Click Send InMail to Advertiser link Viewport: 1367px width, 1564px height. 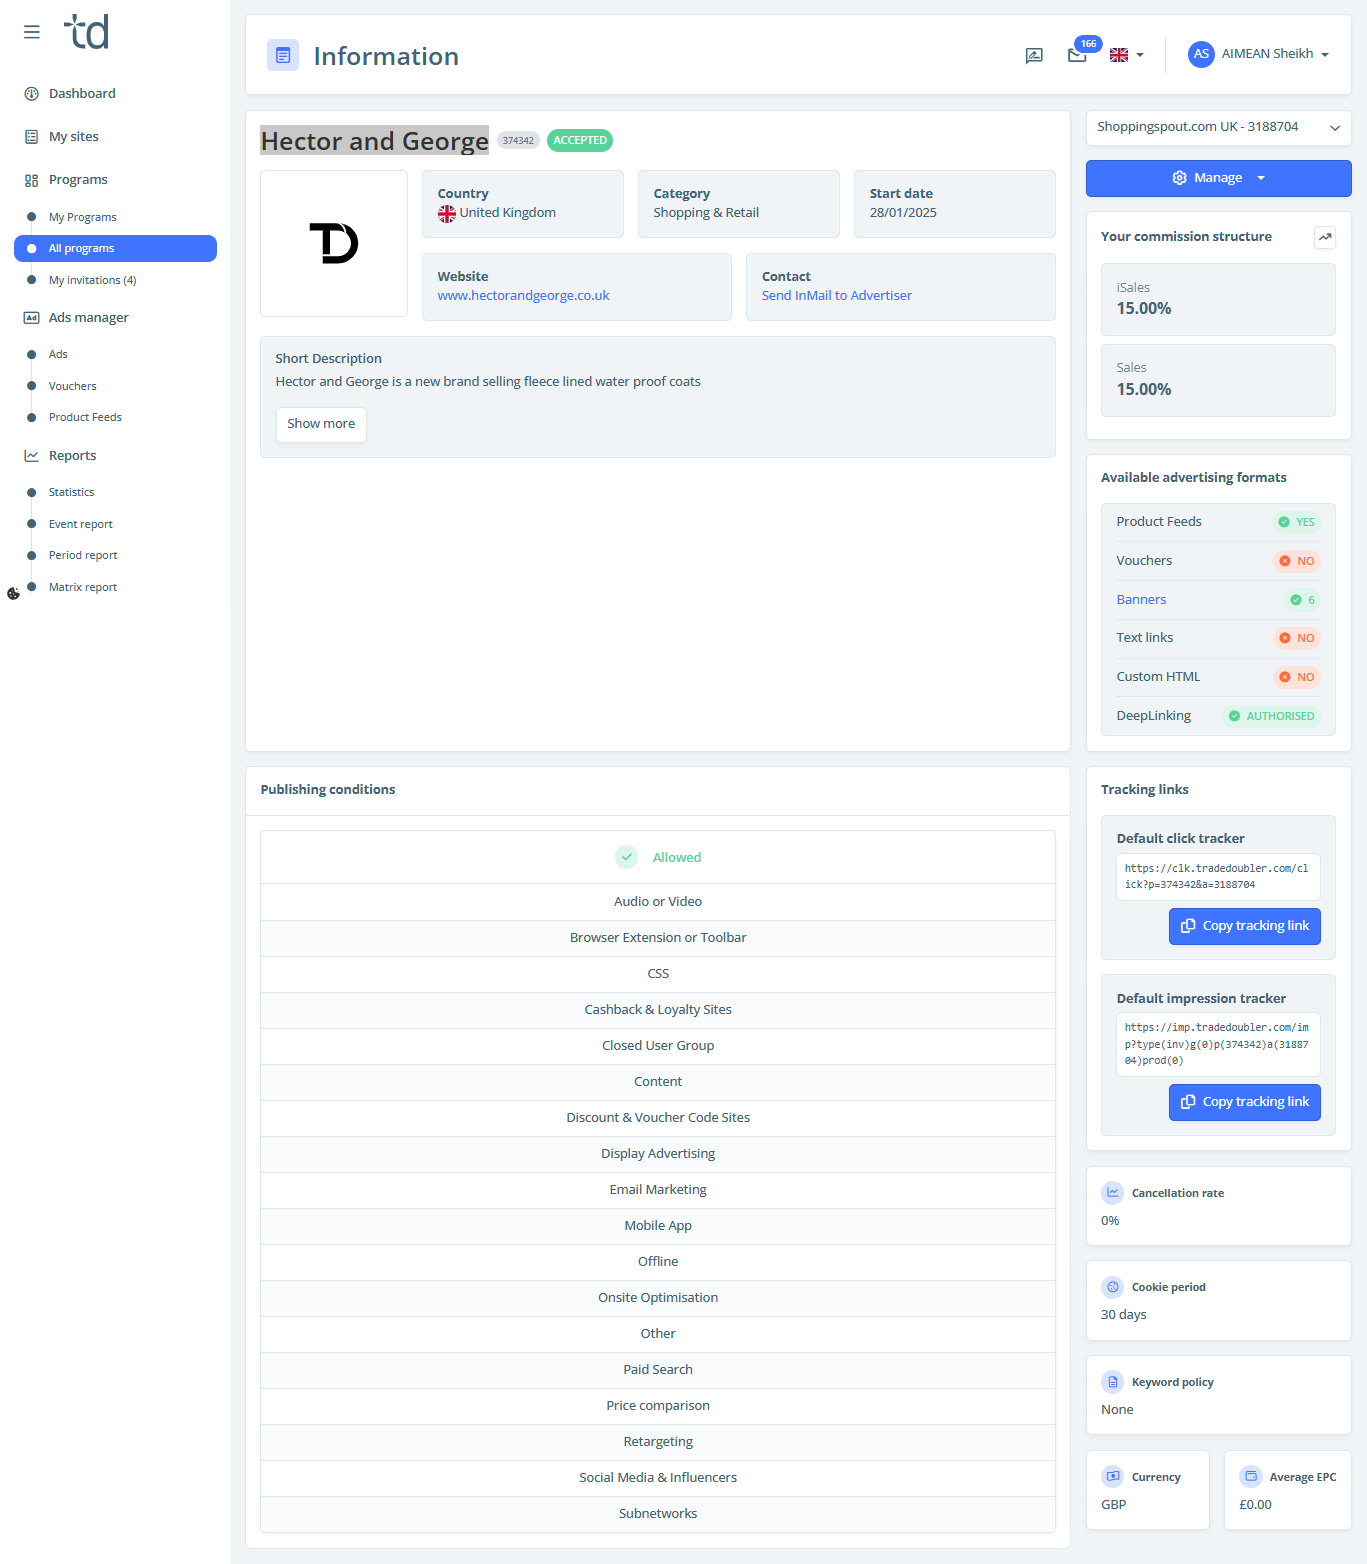[x=836, y=295]
